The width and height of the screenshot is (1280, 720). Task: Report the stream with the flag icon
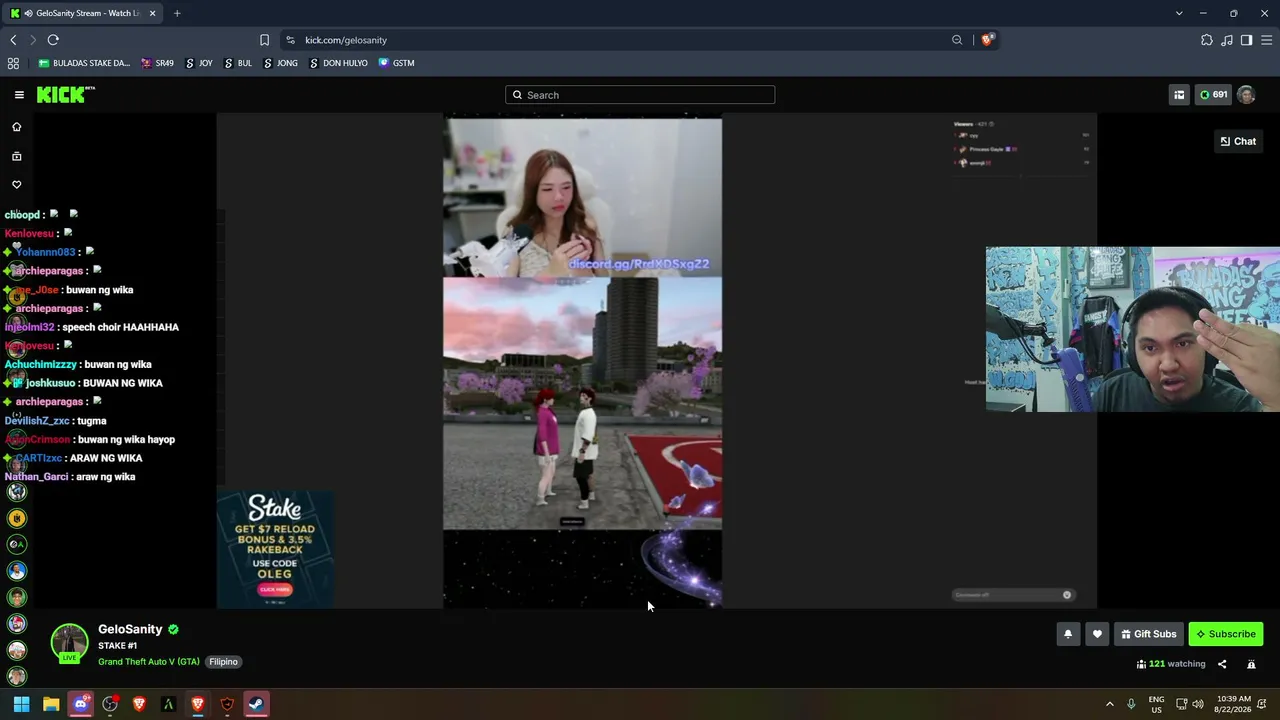(x=1251, y=664)
